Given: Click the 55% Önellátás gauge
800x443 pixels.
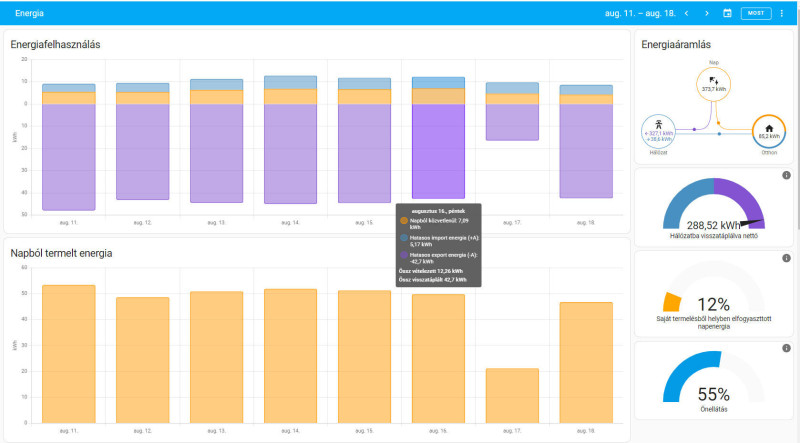Looking at the screenshot, I should (713, 377).
